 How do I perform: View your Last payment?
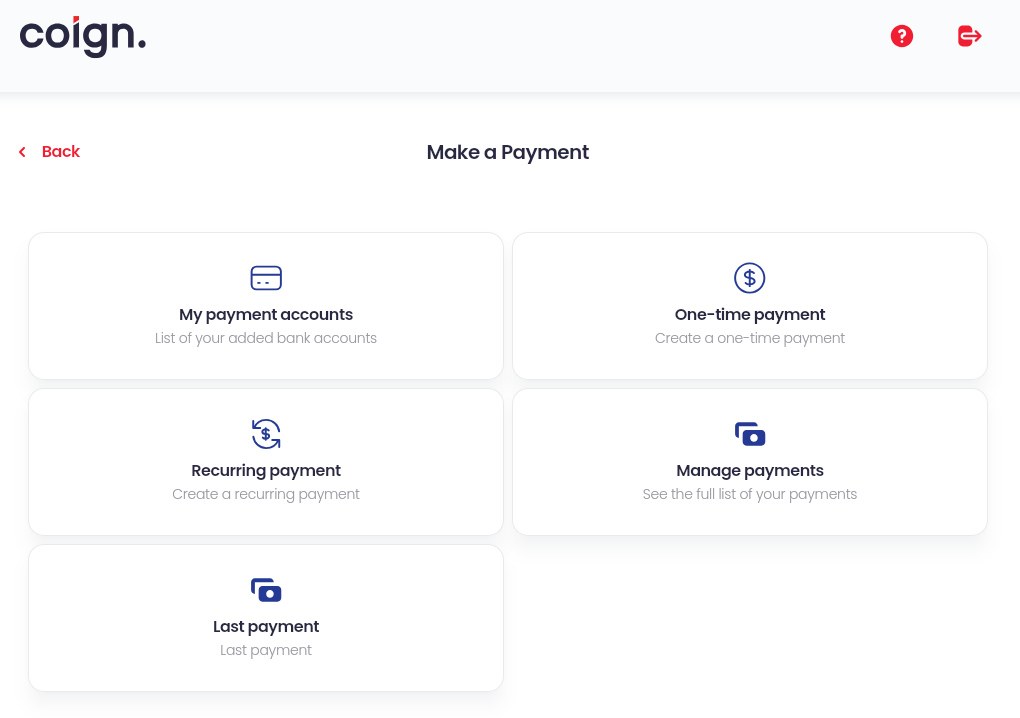coord(265,617)
